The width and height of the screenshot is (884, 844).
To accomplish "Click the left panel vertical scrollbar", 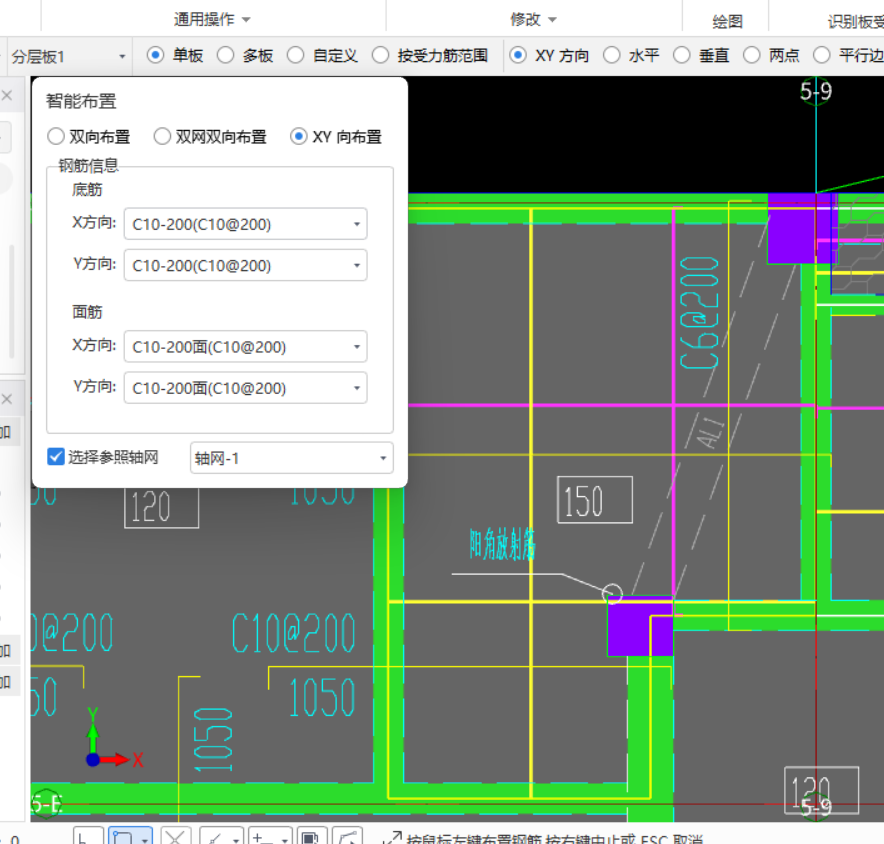I will (x=11, y=301).
